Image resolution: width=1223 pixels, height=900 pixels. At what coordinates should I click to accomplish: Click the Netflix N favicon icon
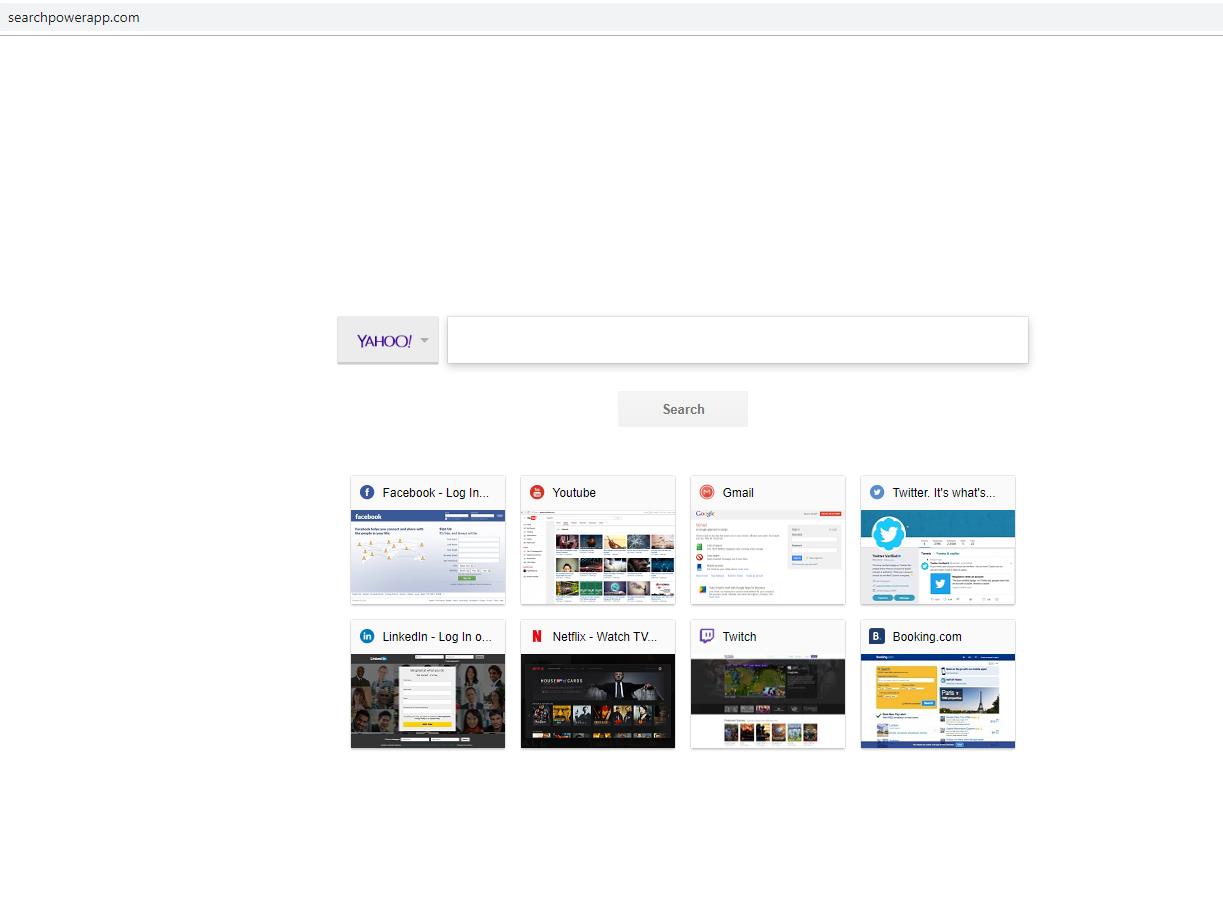[537, 636]
